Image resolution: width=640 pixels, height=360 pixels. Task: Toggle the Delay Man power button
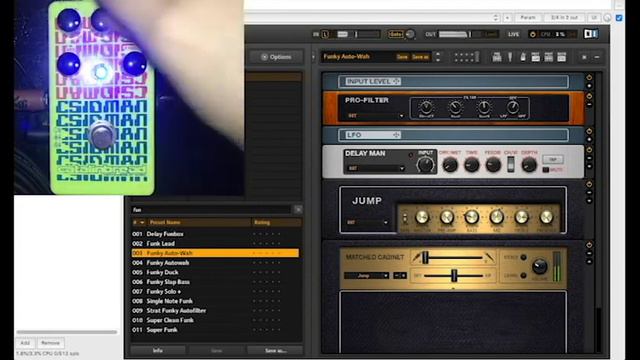(x=589, y=150)
